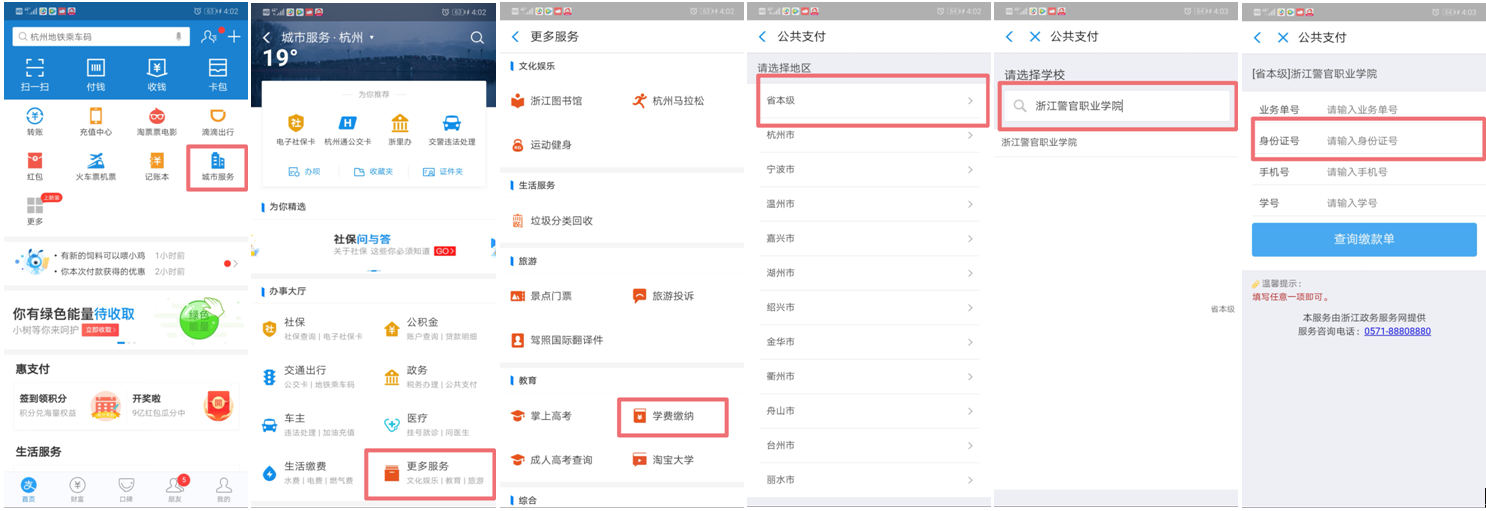Open 淘宝大学 entry
Image resolution: width=1486 pixels, height=511 pixels.
pyautogui.click(x=663, y=460)
